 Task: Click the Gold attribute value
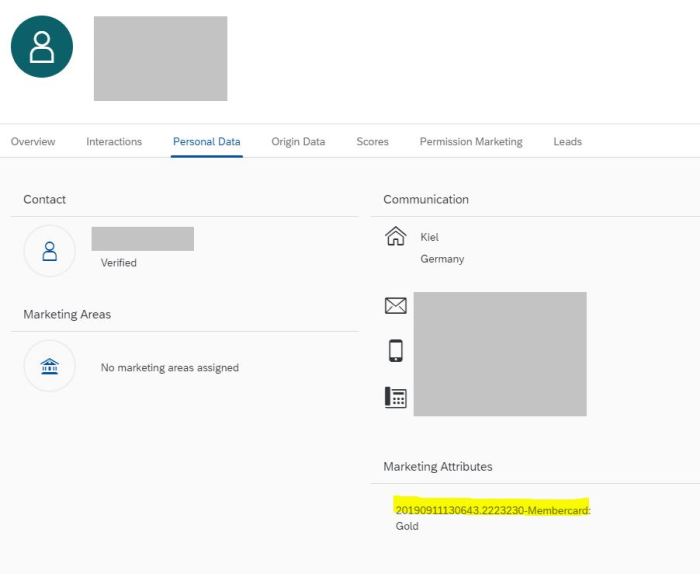point(407,526)
